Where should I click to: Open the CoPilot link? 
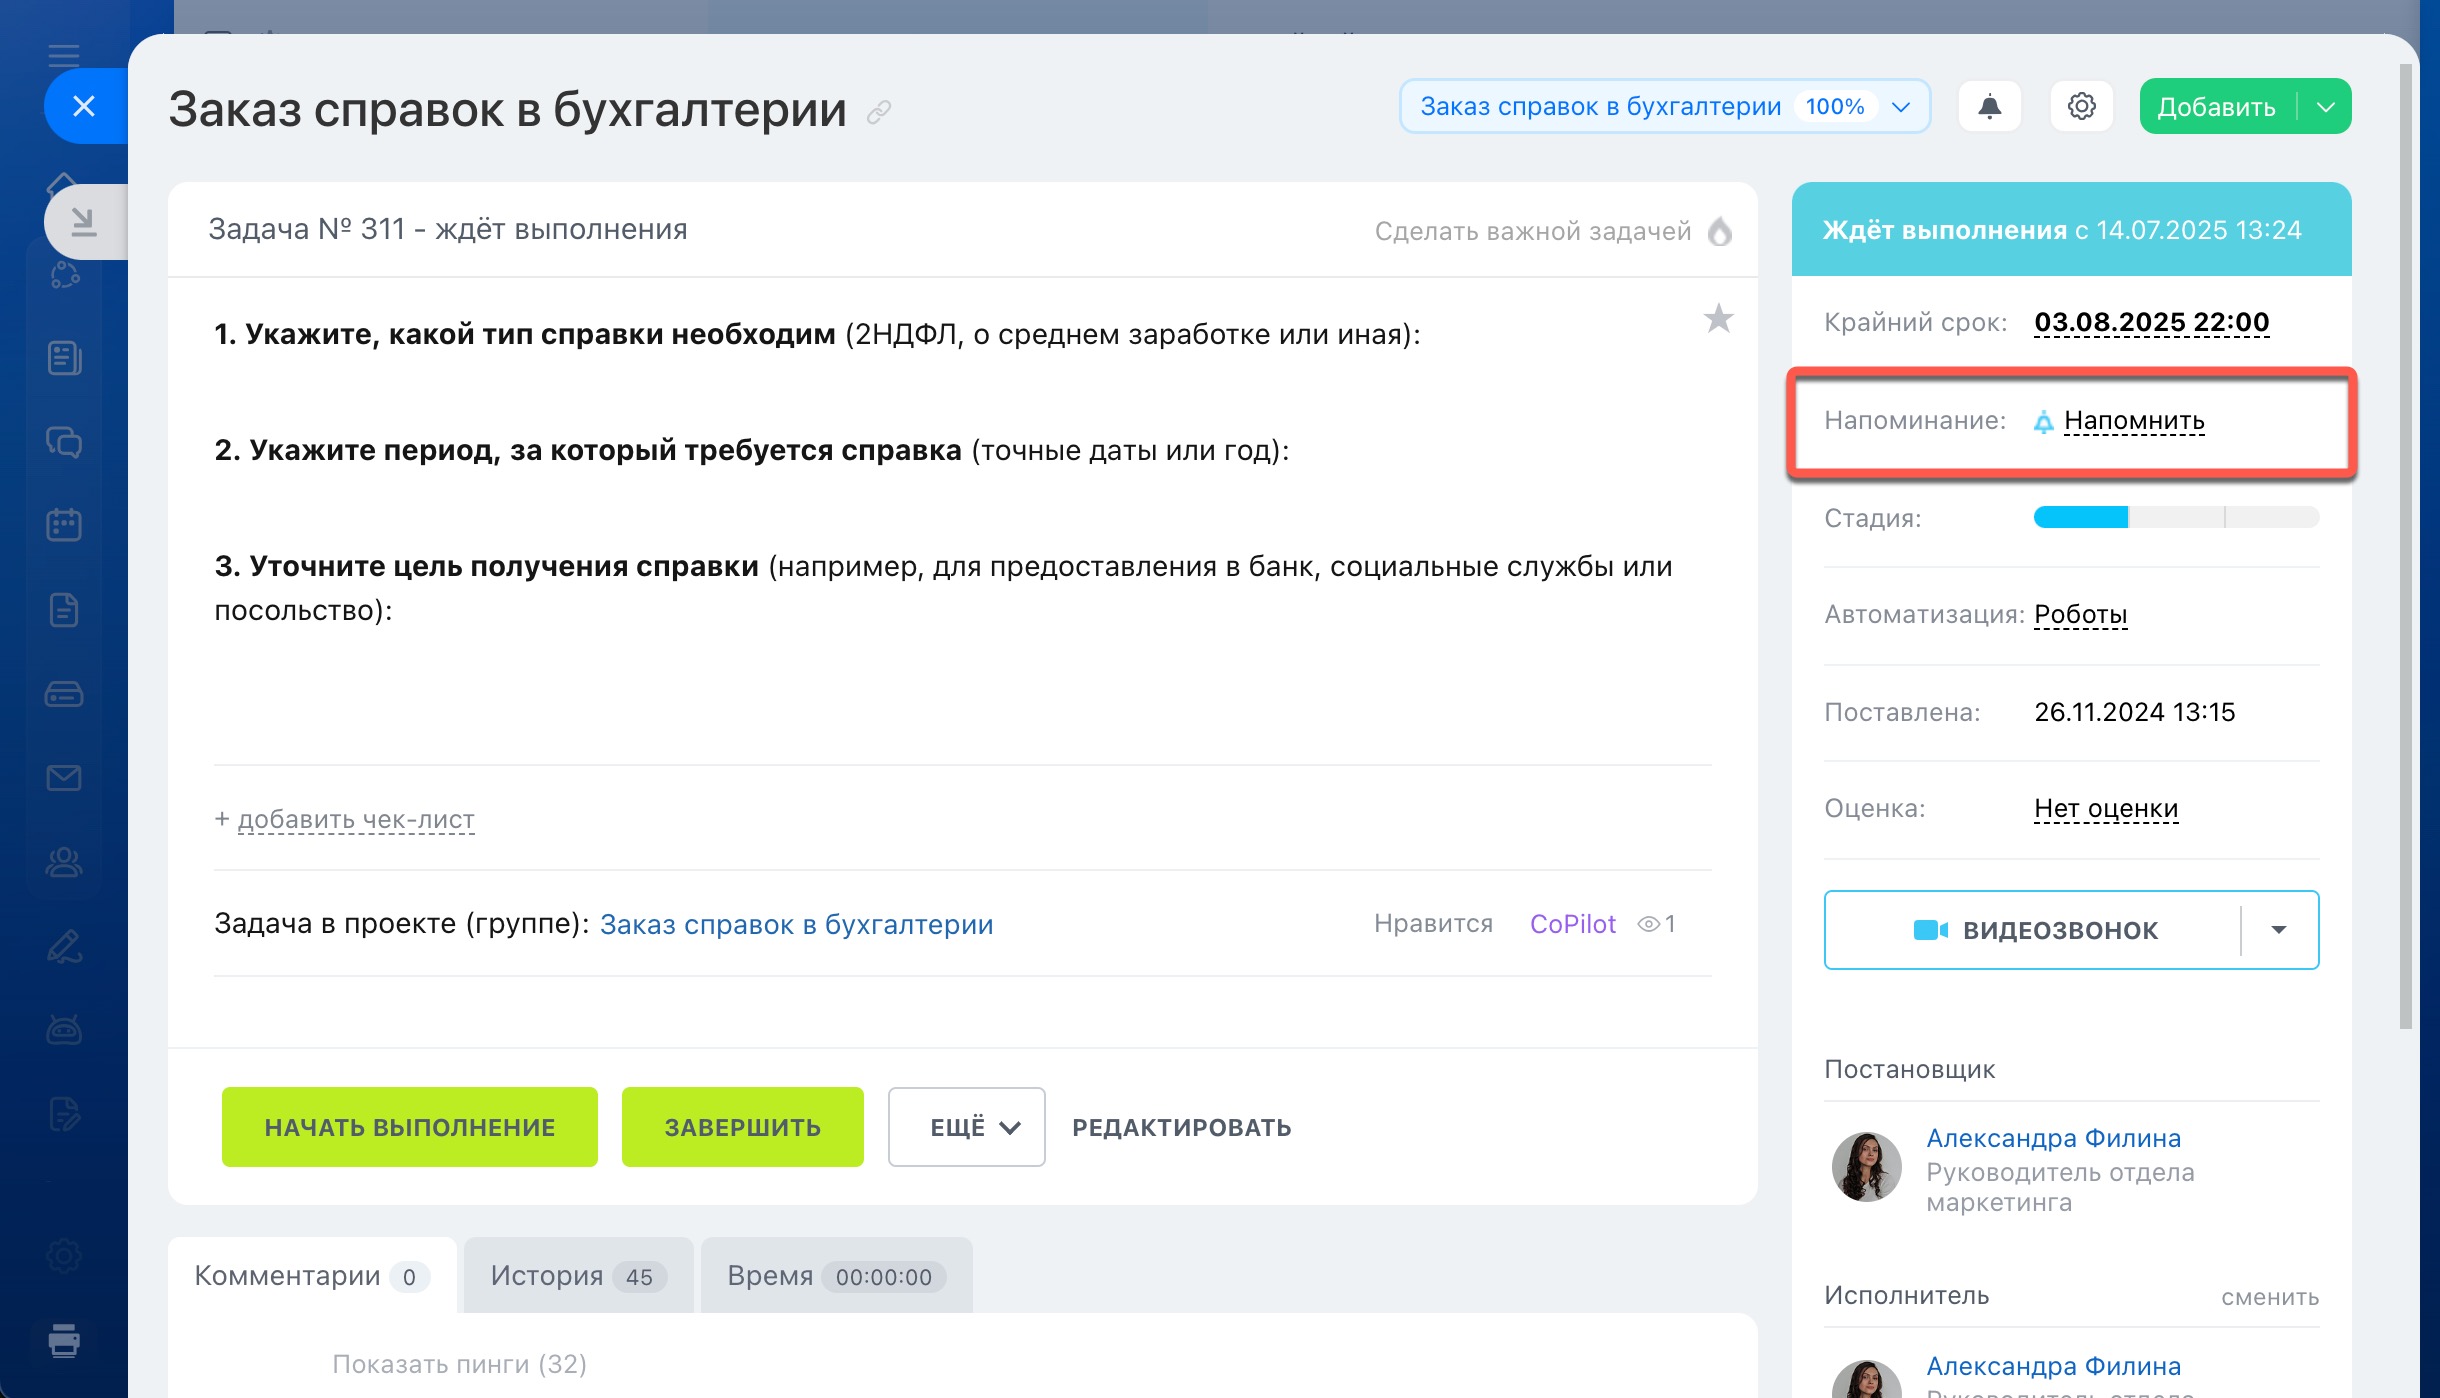(1573, 924)
